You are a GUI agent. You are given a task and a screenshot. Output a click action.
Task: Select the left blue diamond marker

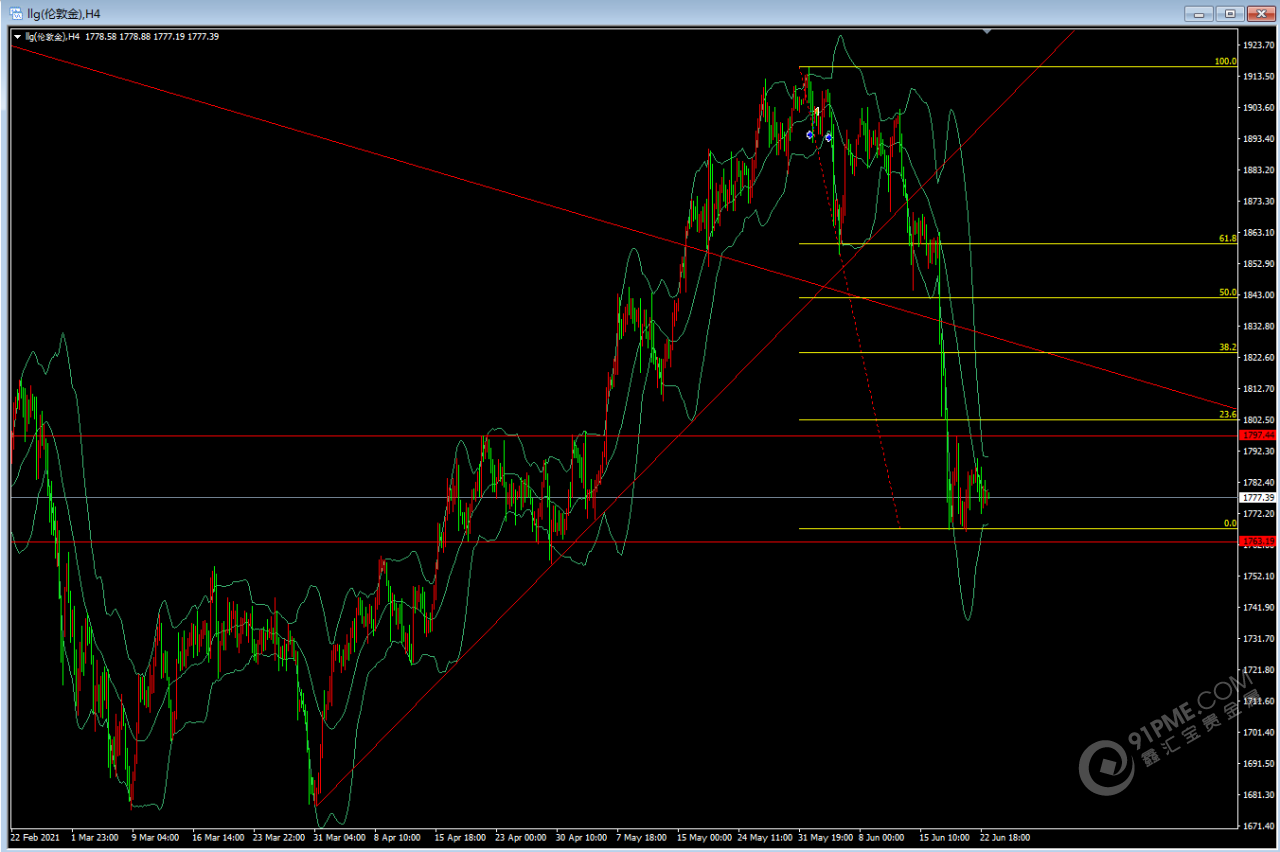point(810,134)
